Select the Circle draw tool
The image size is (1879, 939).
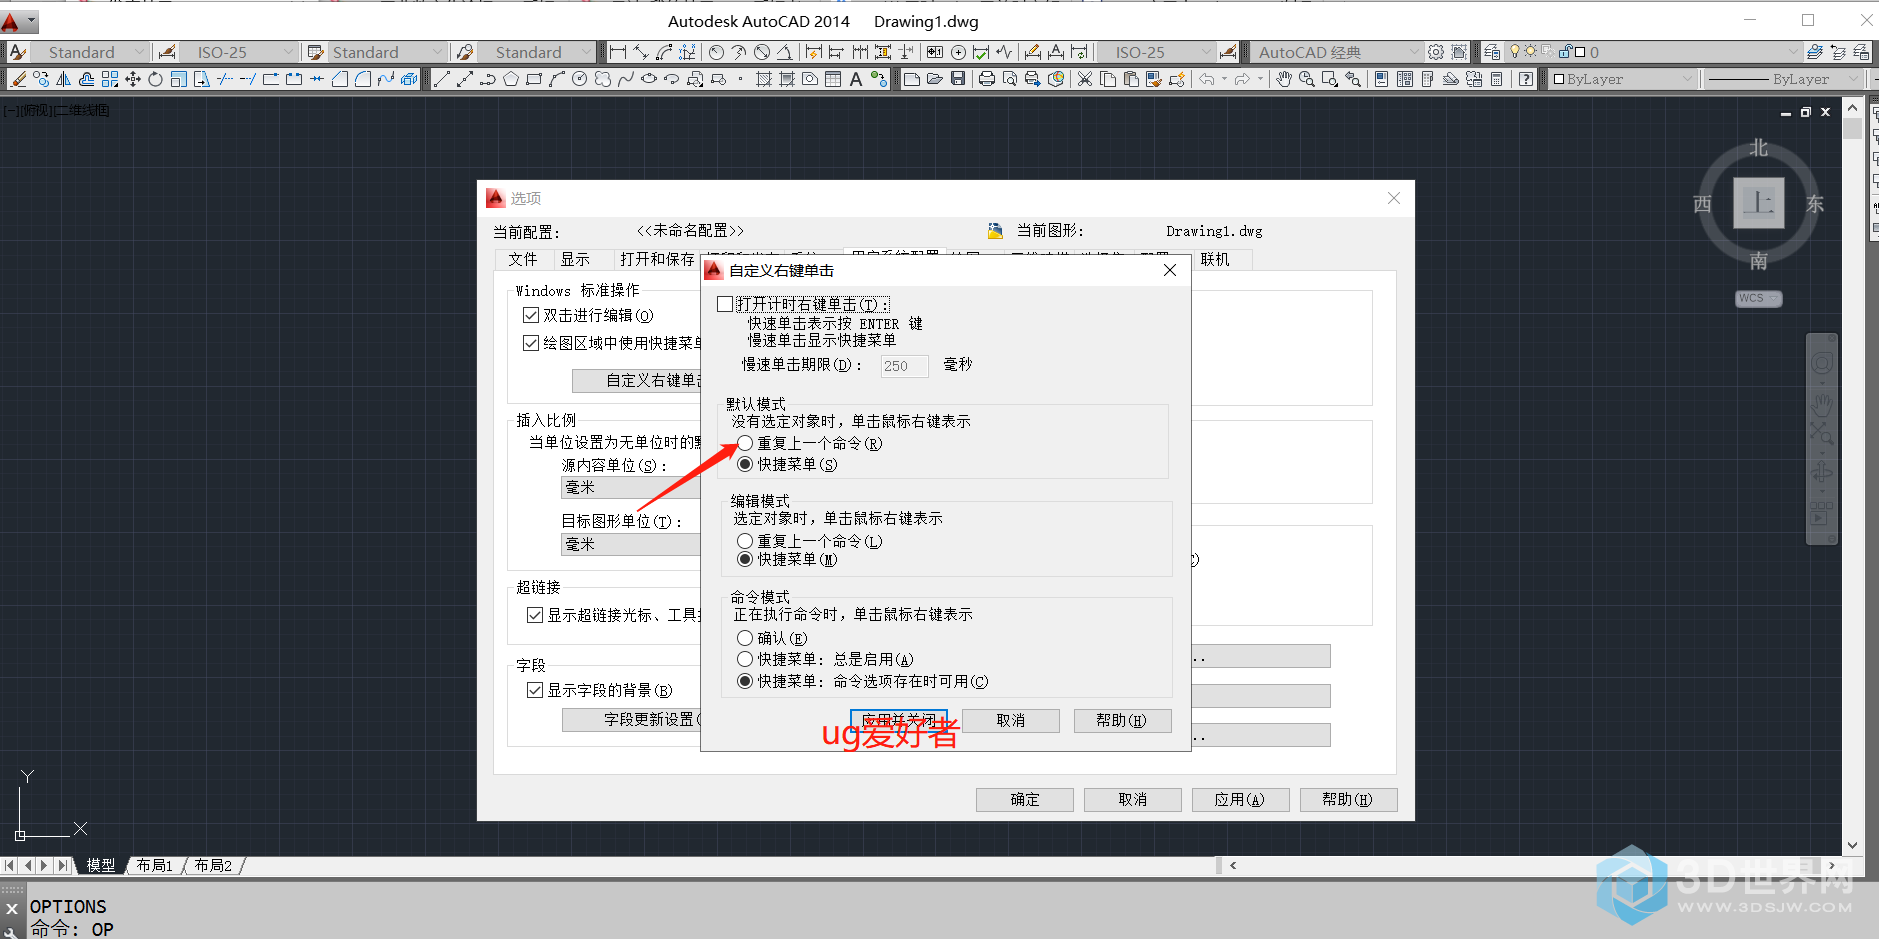point(580,79)
